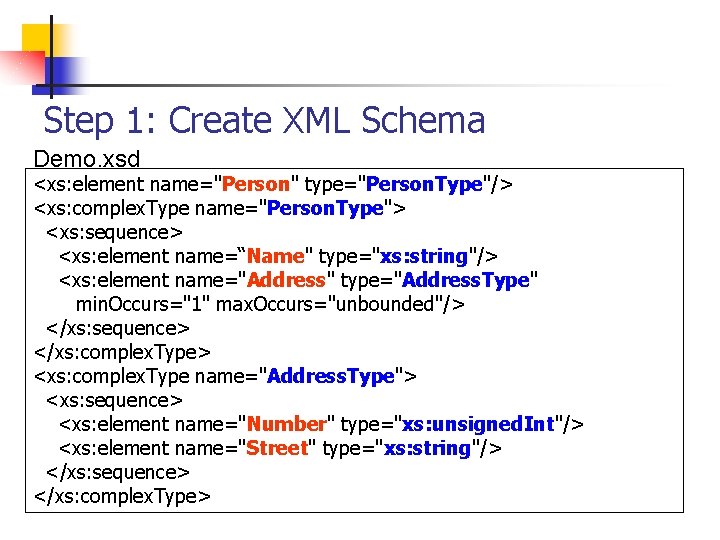Select the red "Address" element name
This screenshot has height=540, width=720.
coord(286,280)
